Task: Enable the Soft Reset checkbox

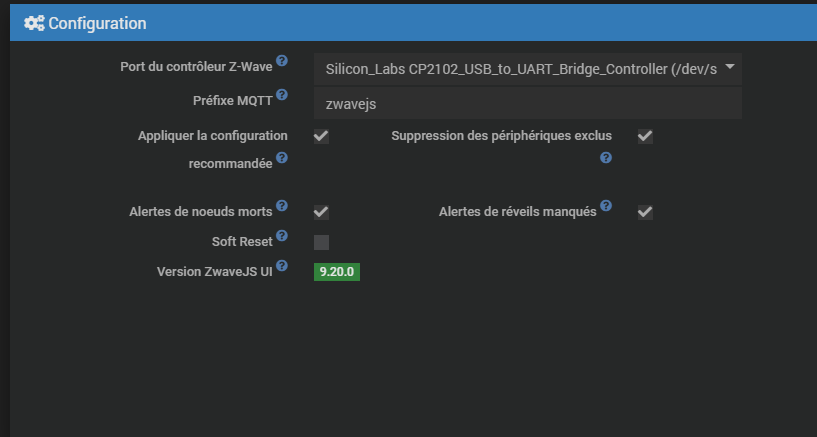Action: pyautogui.click(x=321, y=242)
